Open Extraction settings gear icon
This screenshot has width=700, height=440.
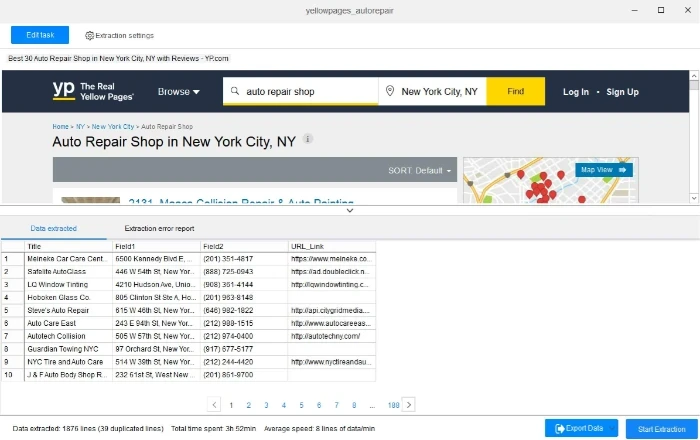(x=89, y=35)
